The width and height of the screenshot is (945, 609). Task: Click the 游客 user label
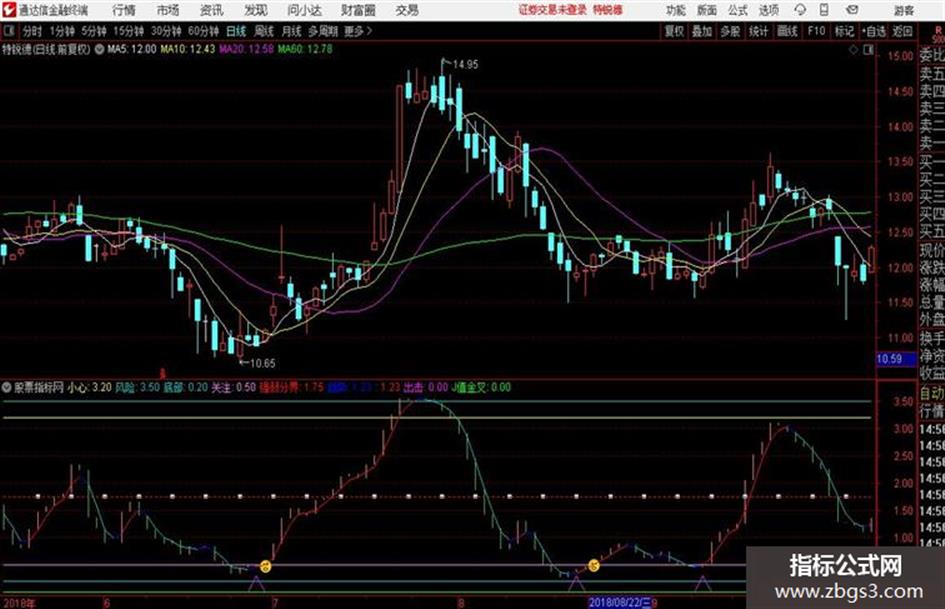pyautogui.click(x=903, y=10)
